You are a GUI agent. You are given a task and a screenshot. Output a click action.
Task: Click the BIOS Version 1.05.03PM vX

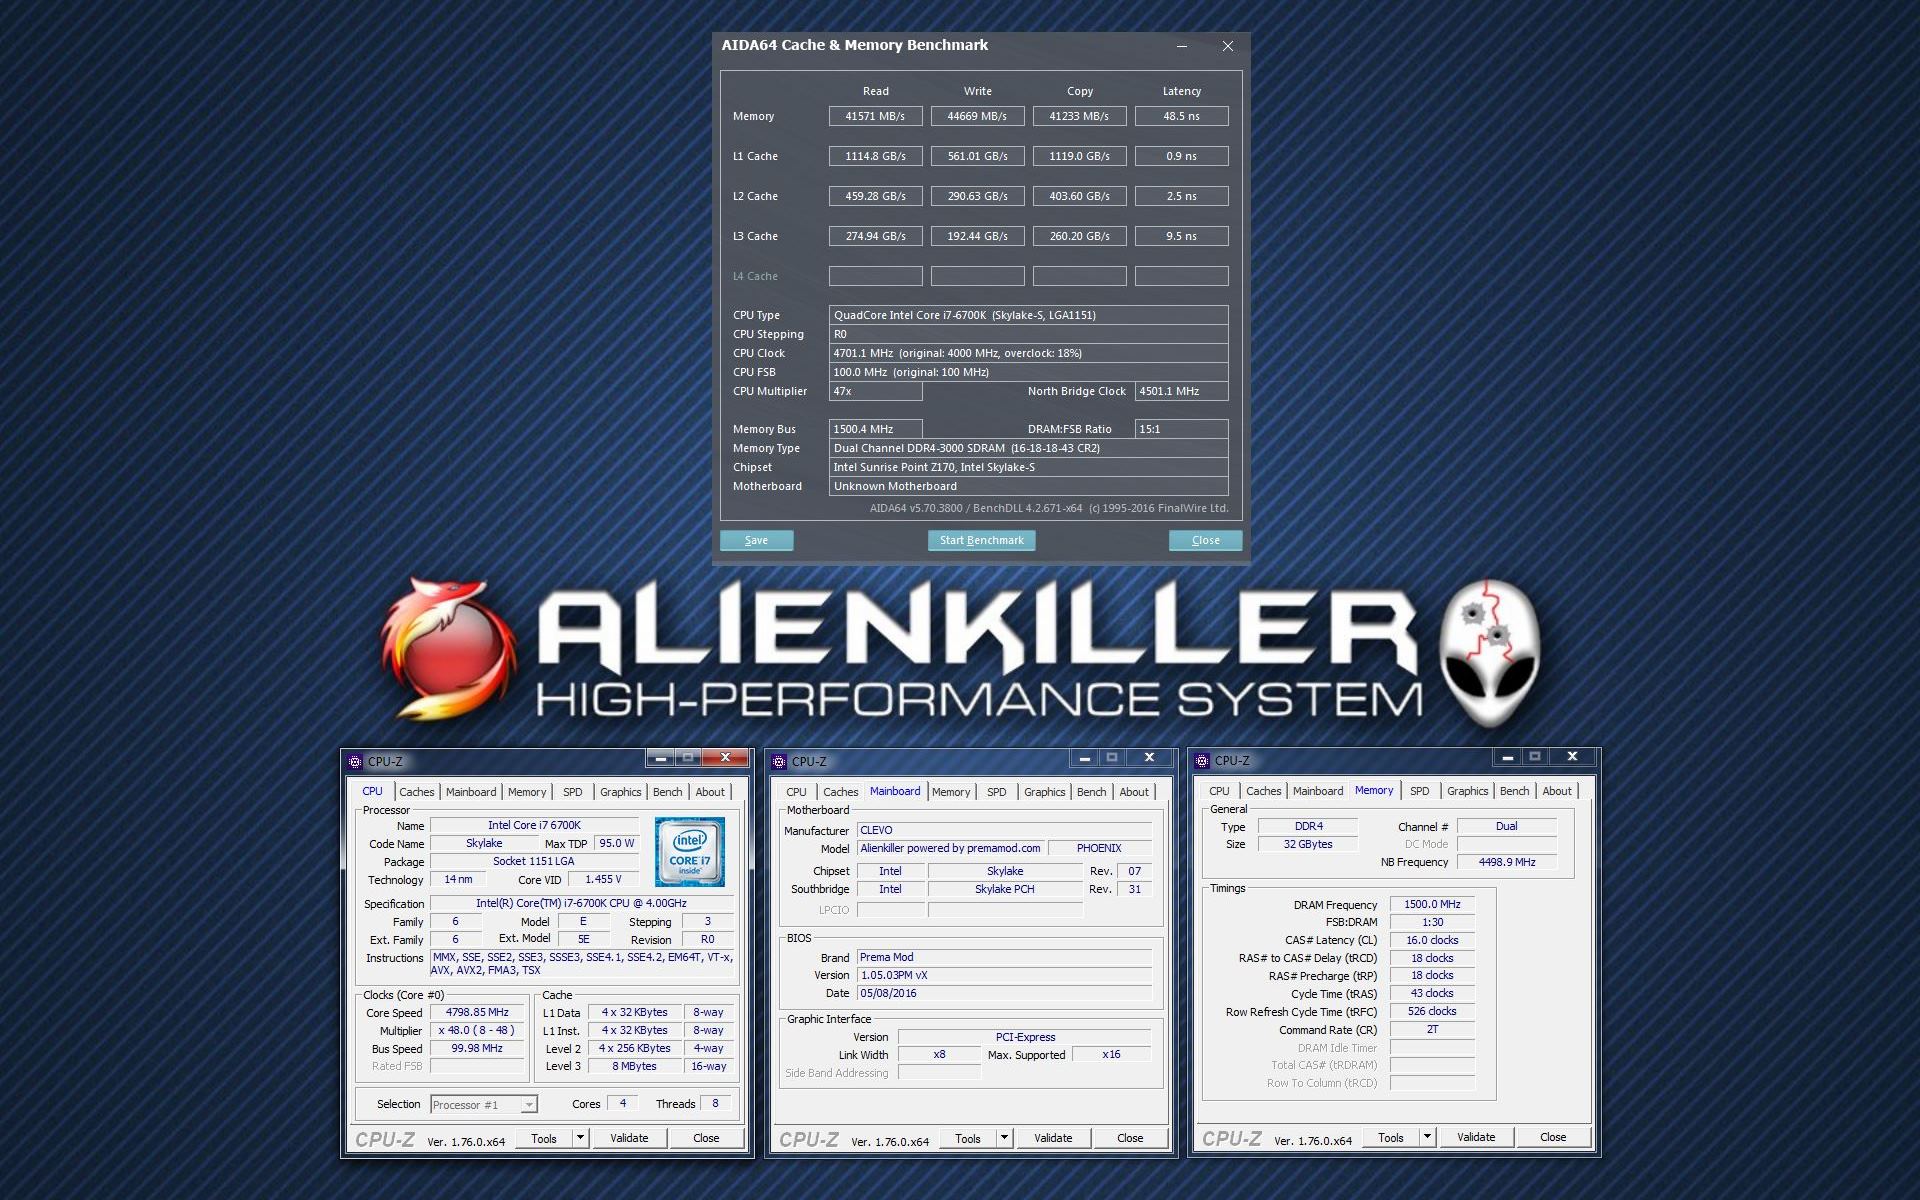click(1005, 975)
